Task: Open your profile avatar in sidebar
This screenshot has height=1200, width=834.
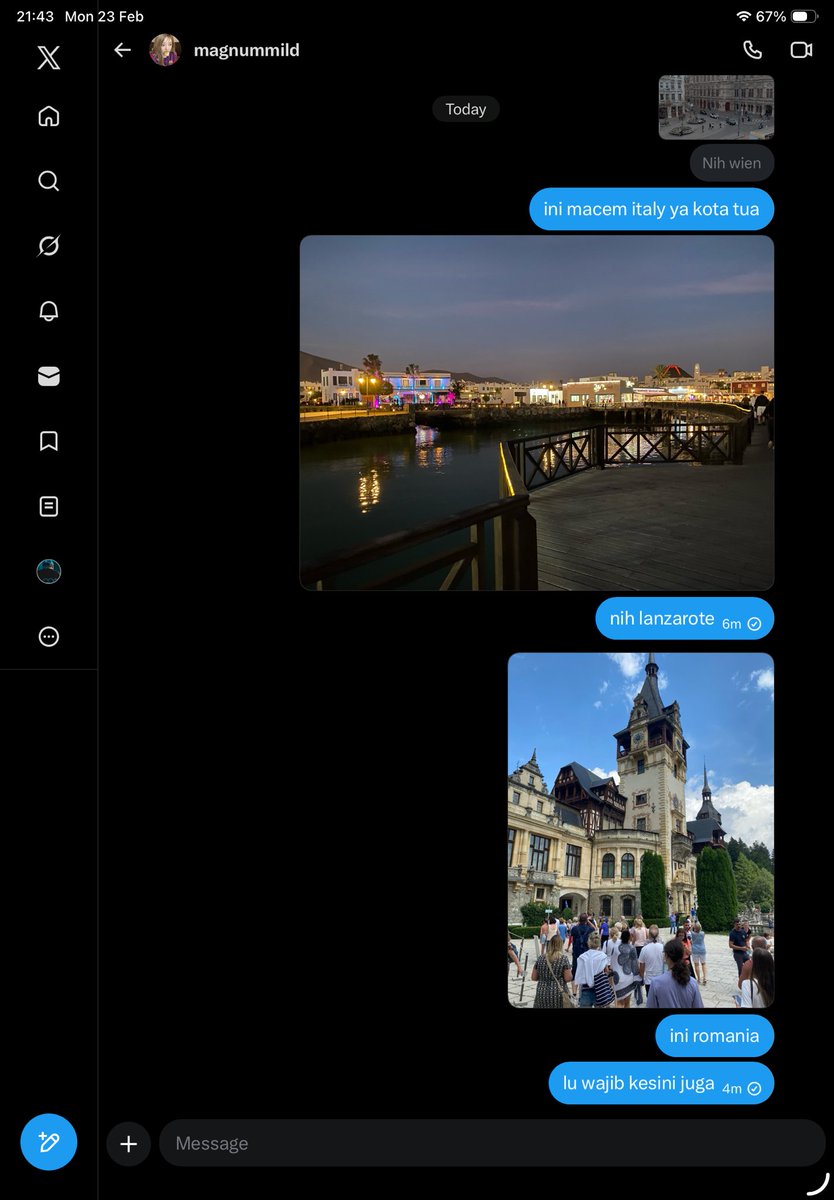Action: (48, 571)
